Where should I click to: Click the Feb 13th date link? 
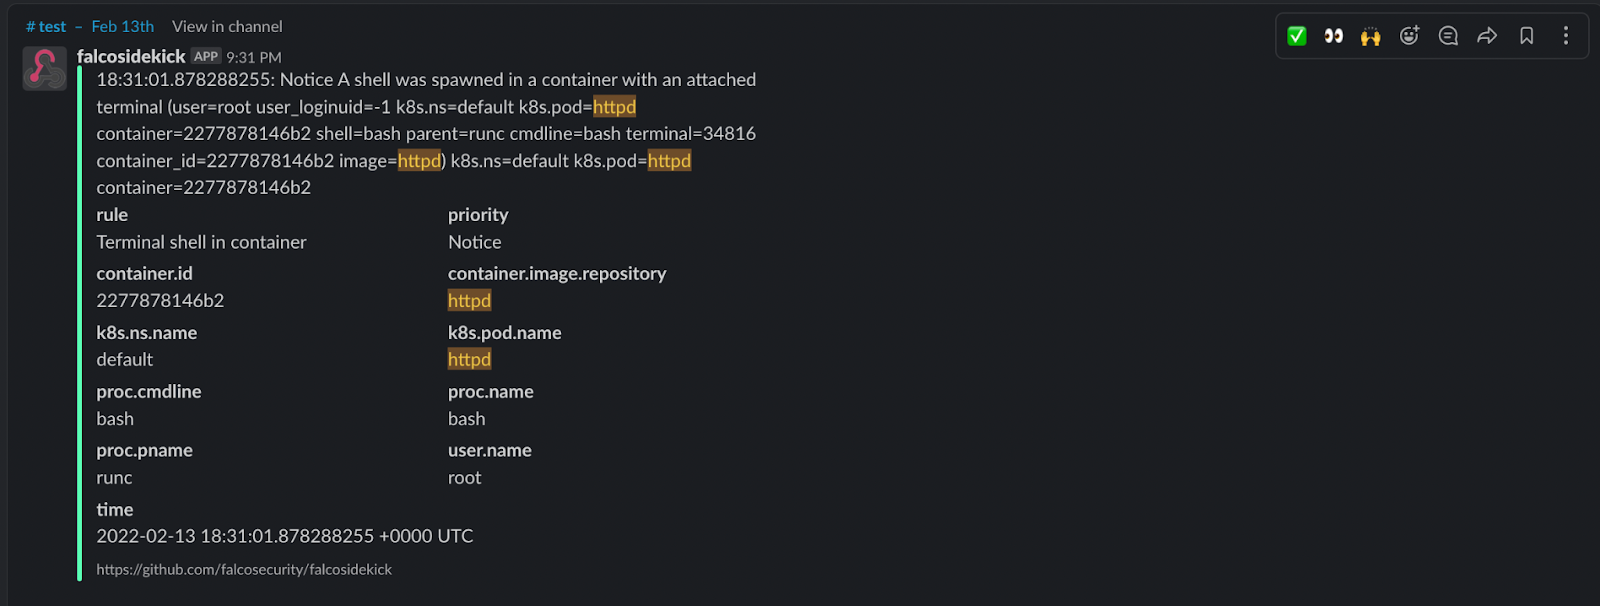click(x=123, y=26)
